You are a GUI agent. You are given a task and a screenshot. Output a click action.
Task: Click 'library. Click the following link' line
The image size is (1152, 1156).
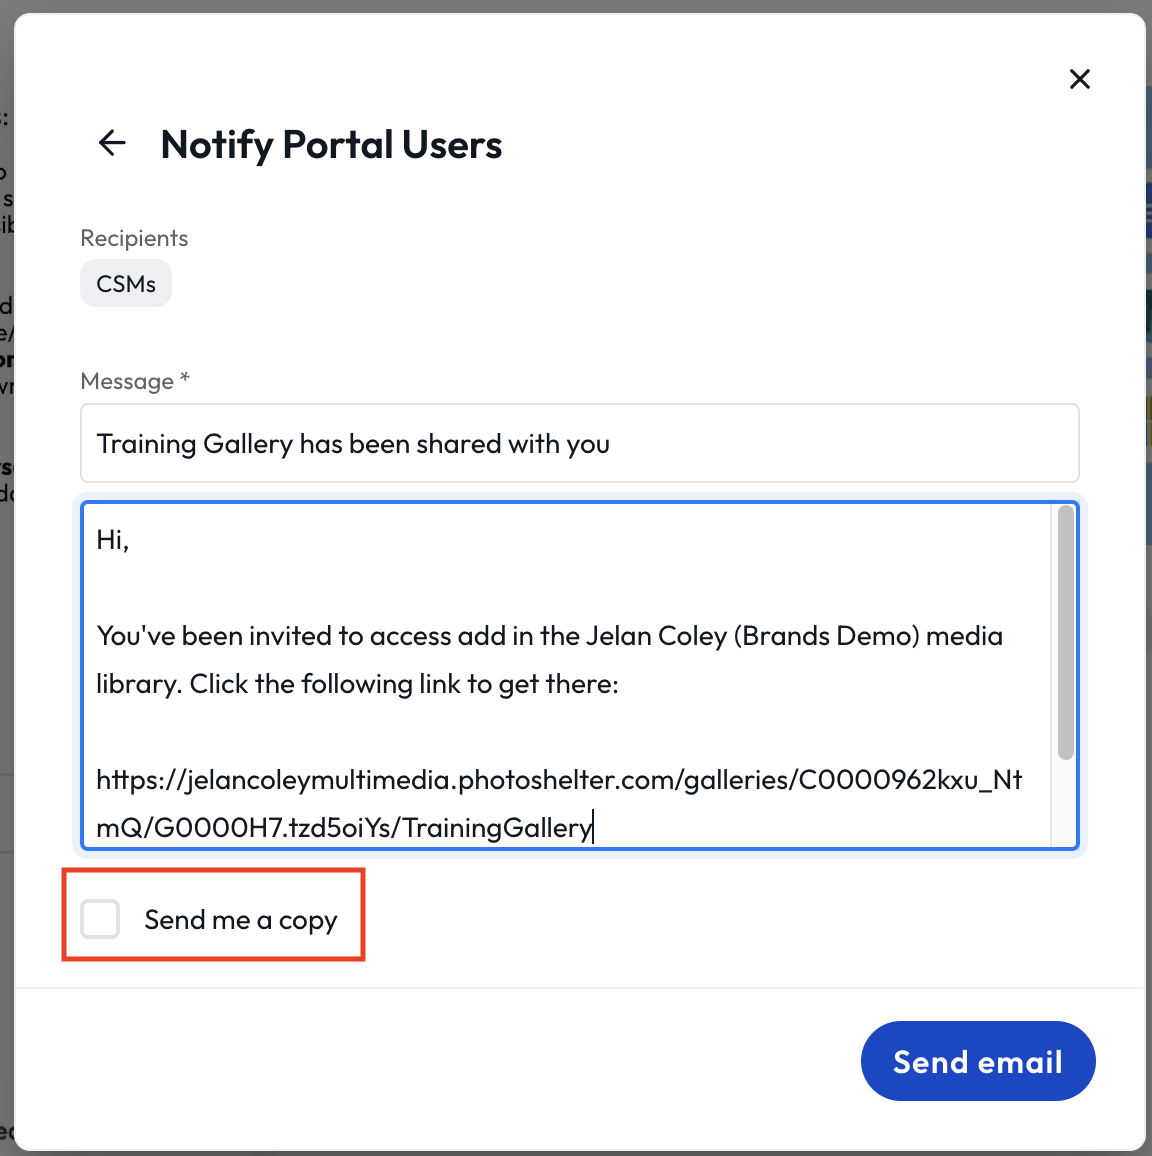click(x=357, y=683)
